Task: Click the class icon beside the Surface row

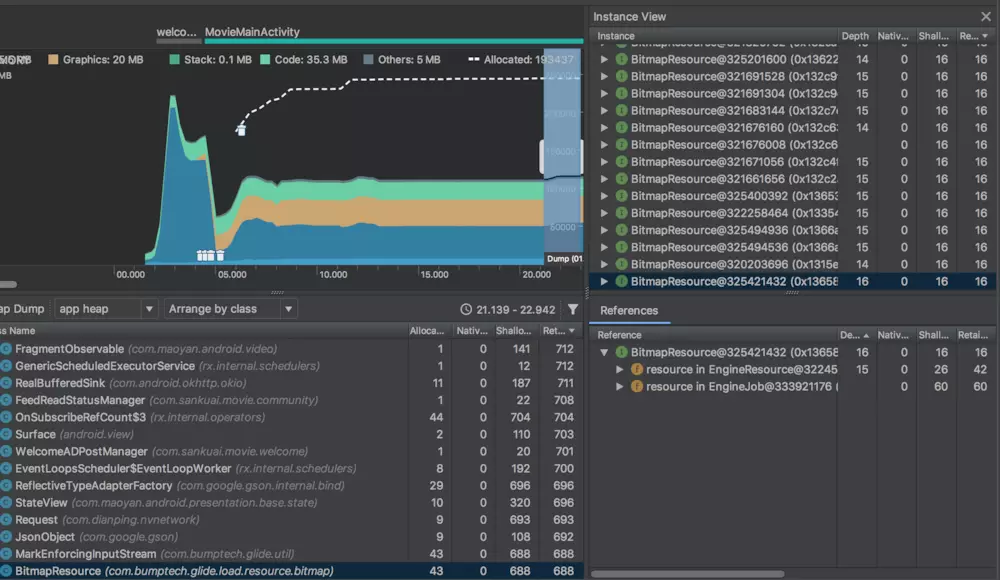Action: click(x=6, y=435)
